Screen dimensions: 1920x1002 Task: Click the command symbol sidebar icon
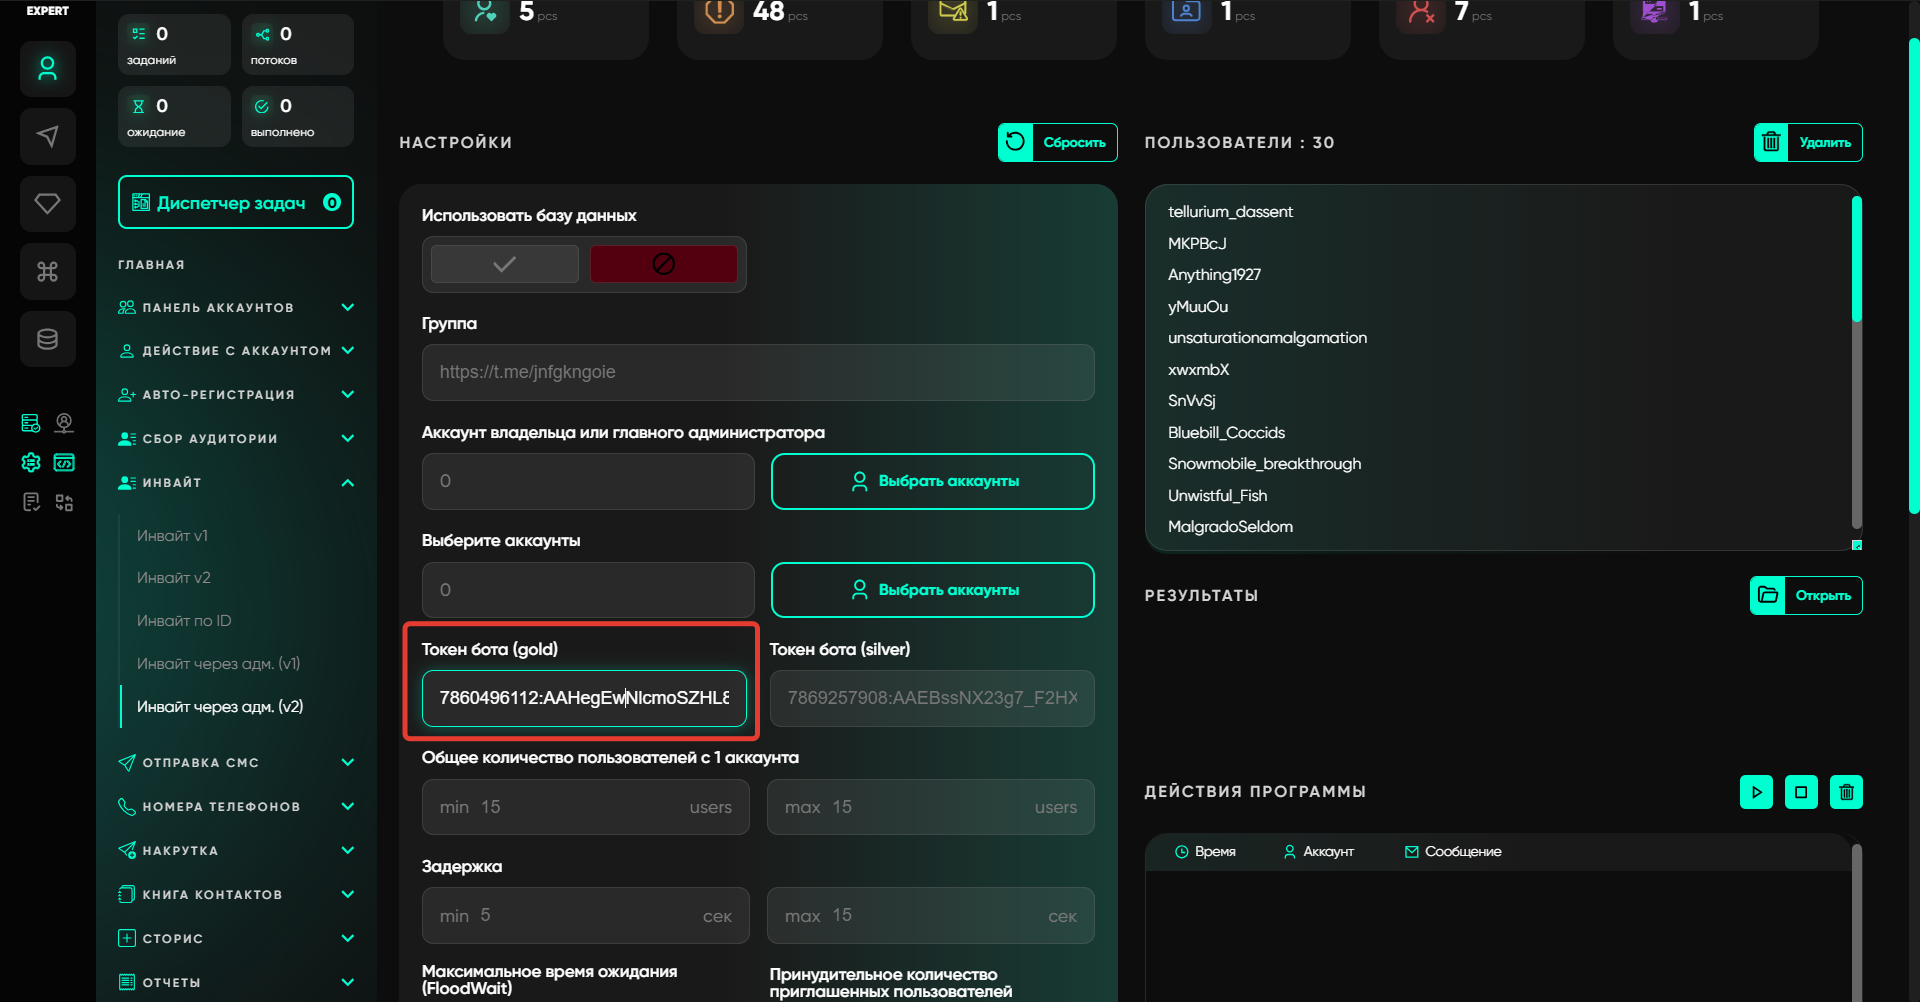[x=47, y=272]
